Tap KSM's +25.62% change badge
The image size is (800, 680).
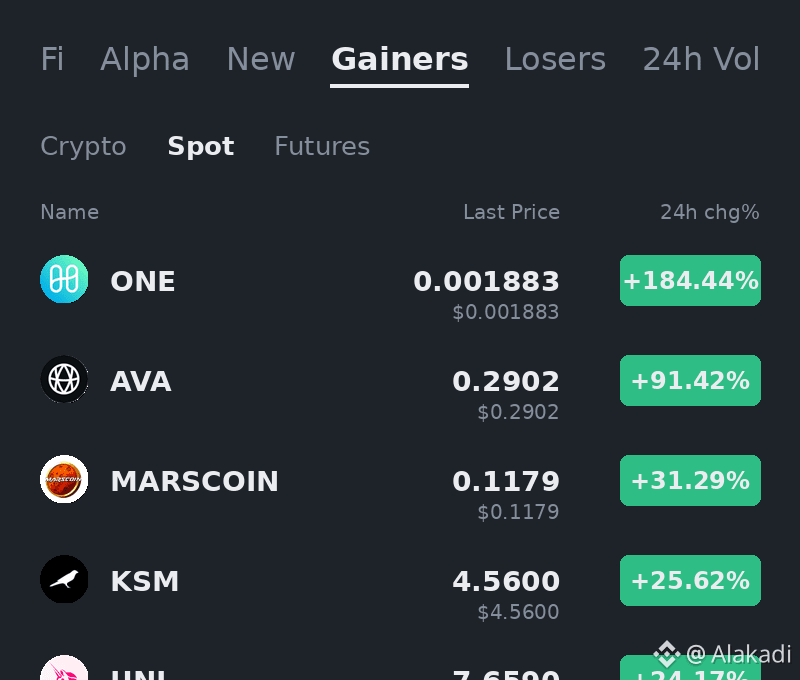click(690, 581)
